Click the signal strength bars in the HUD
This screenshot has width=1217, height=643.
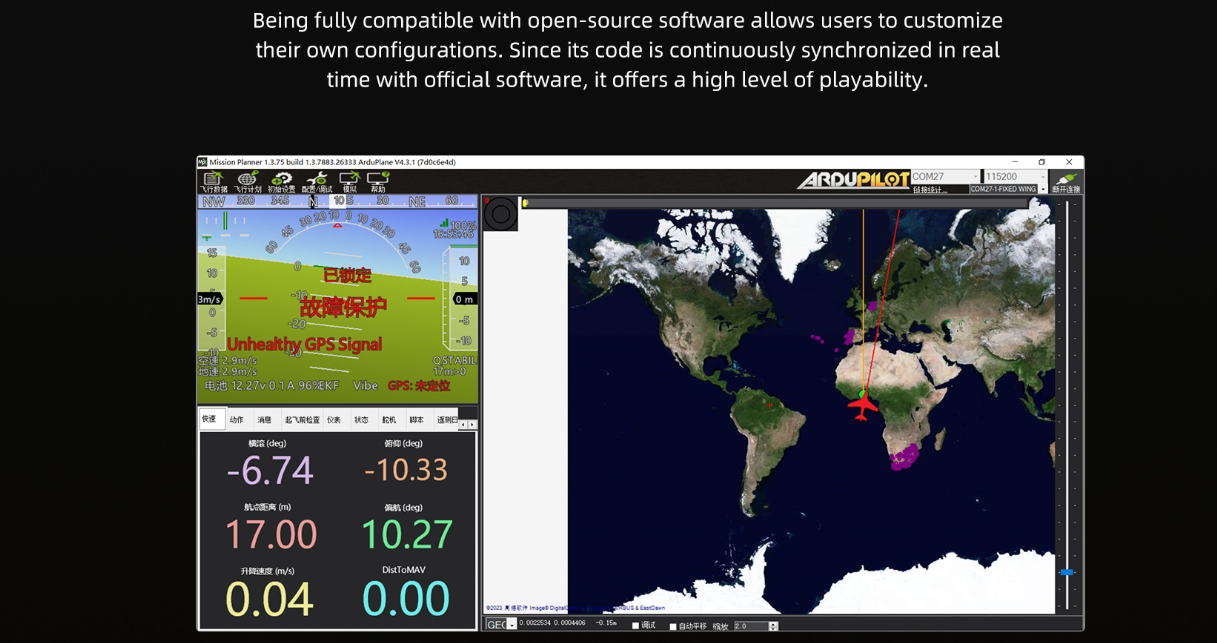(444, 222)
